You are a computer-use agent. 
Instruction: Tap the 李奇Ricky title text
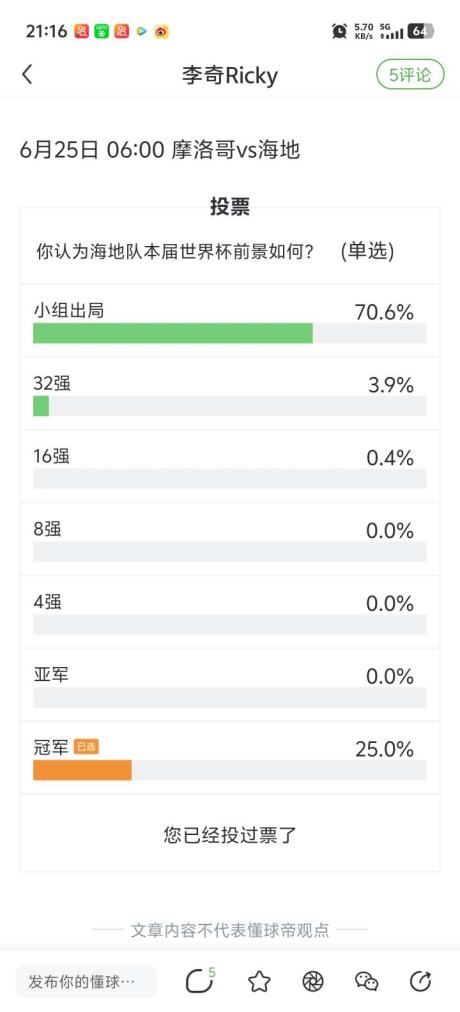point(230,76)
